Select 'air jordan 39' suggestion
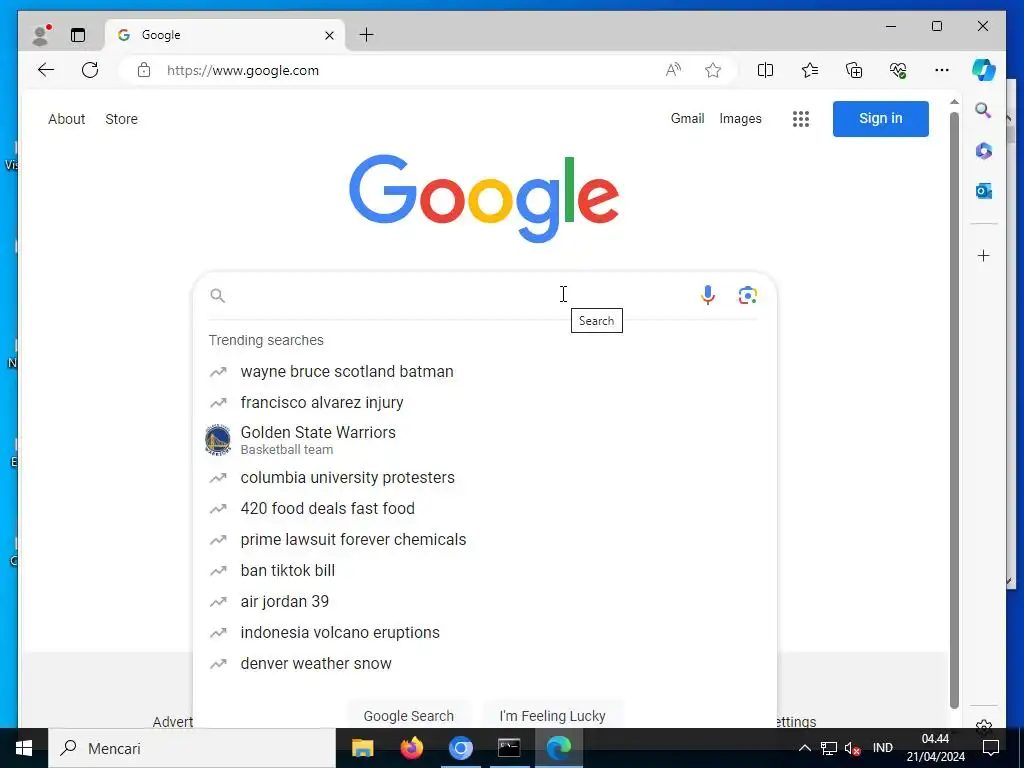The image size is (1024, 768). [485, 601]
